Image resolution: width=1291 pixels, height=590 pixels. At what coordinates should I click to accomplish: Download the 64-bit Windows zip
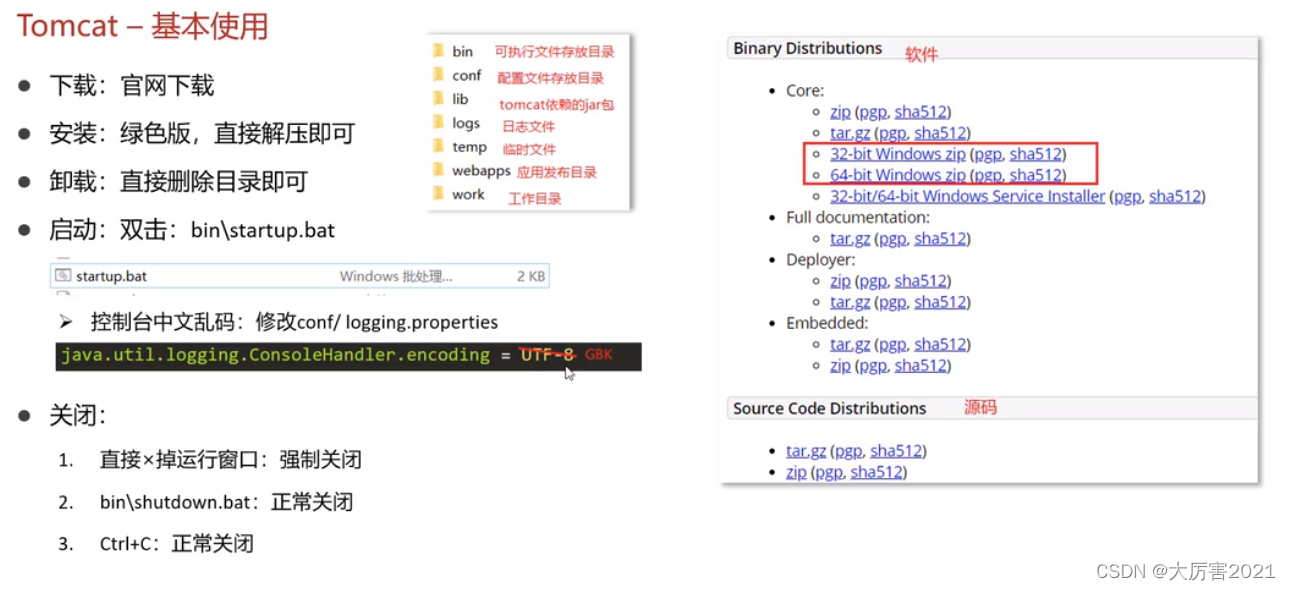click(x=898, y=175)
